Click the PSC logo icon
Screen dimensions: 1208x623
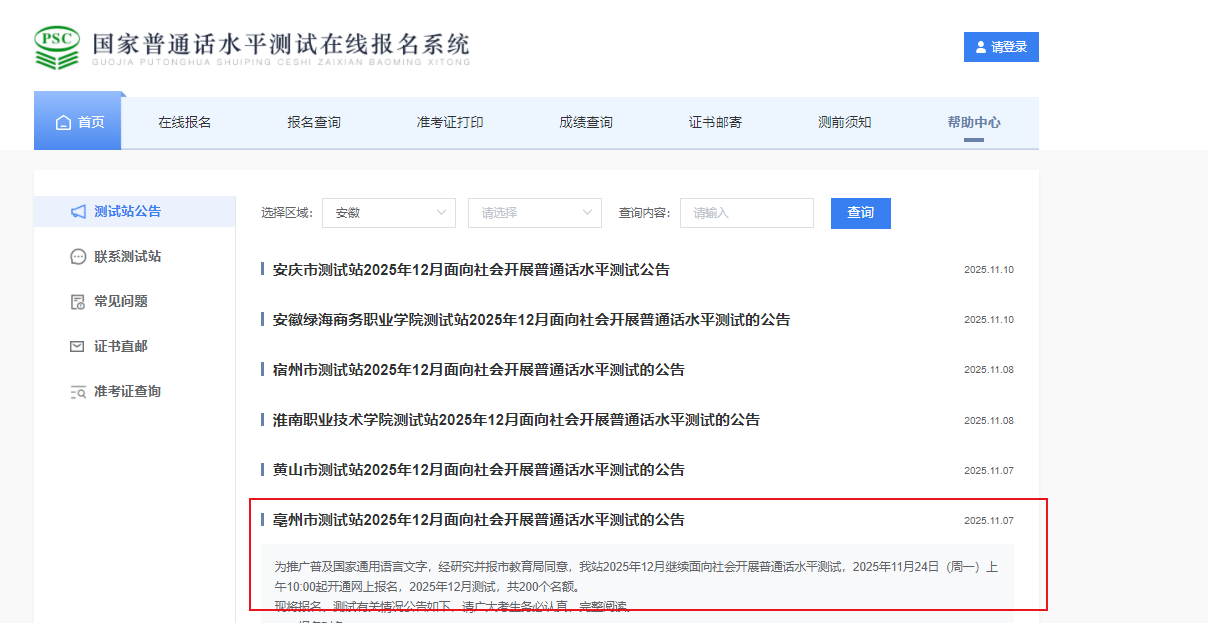56,46
